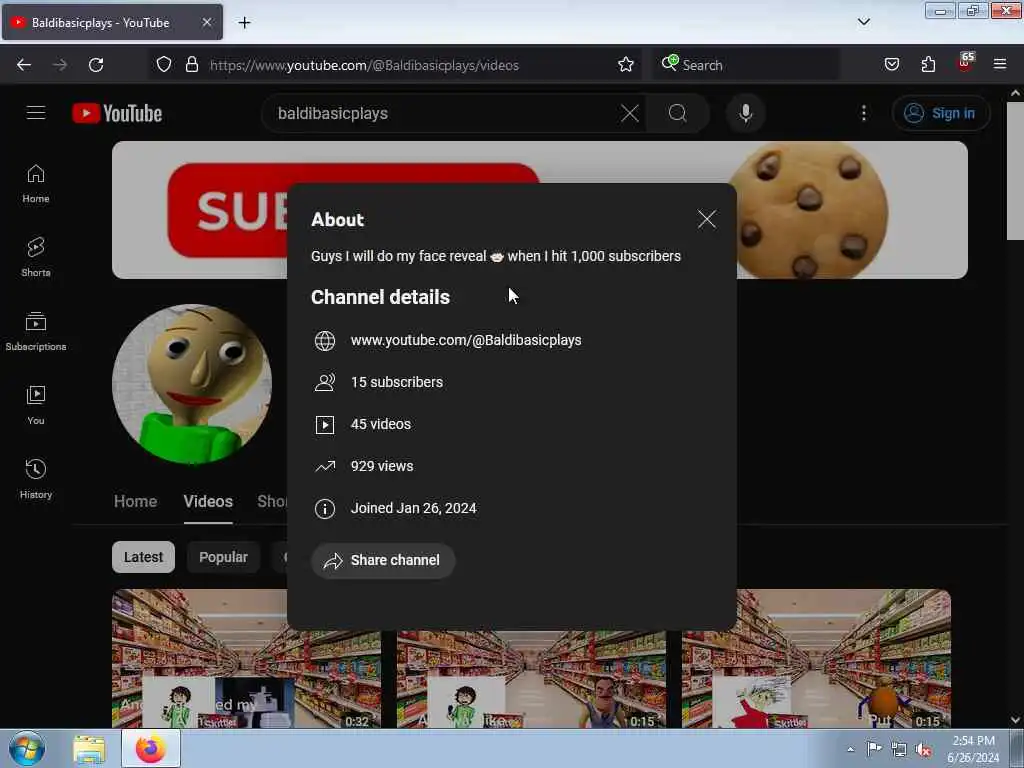The width and height of the screenshot is (1024, 768).
Task: Switch to channel Home tab
Action: coord(135,502)
